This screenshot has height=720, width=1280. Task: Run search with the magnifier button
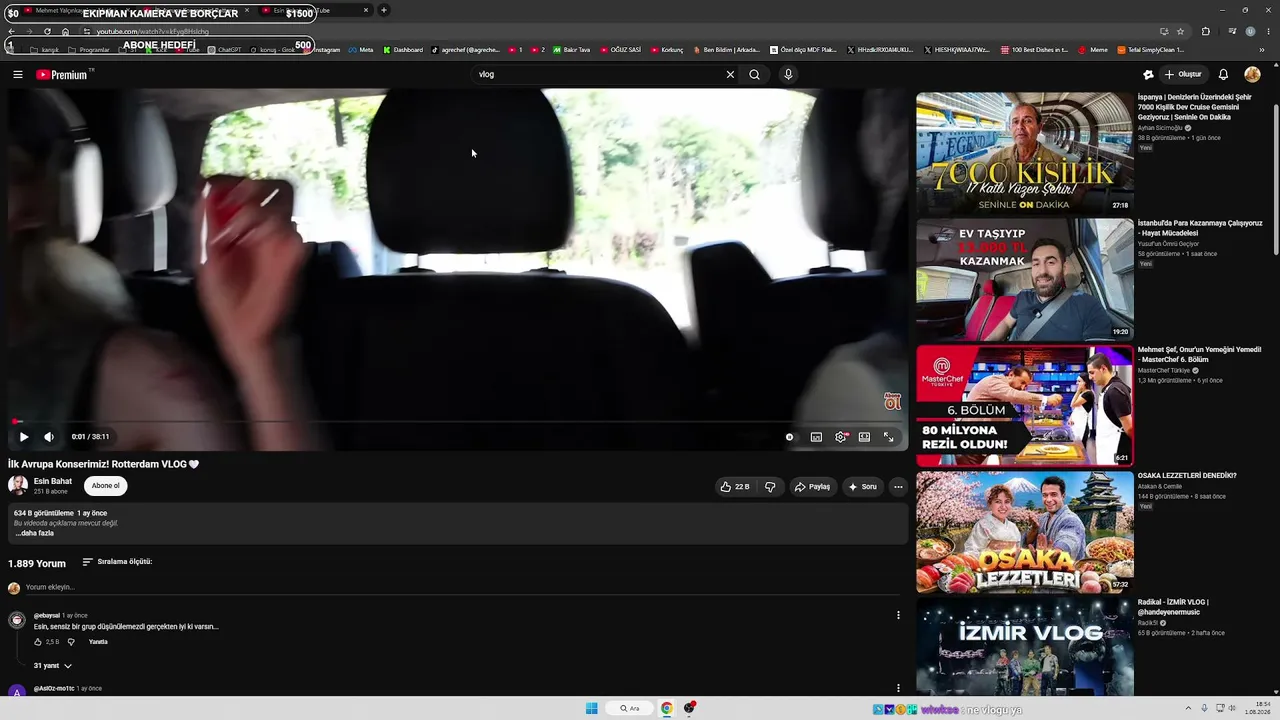(755, 74)
